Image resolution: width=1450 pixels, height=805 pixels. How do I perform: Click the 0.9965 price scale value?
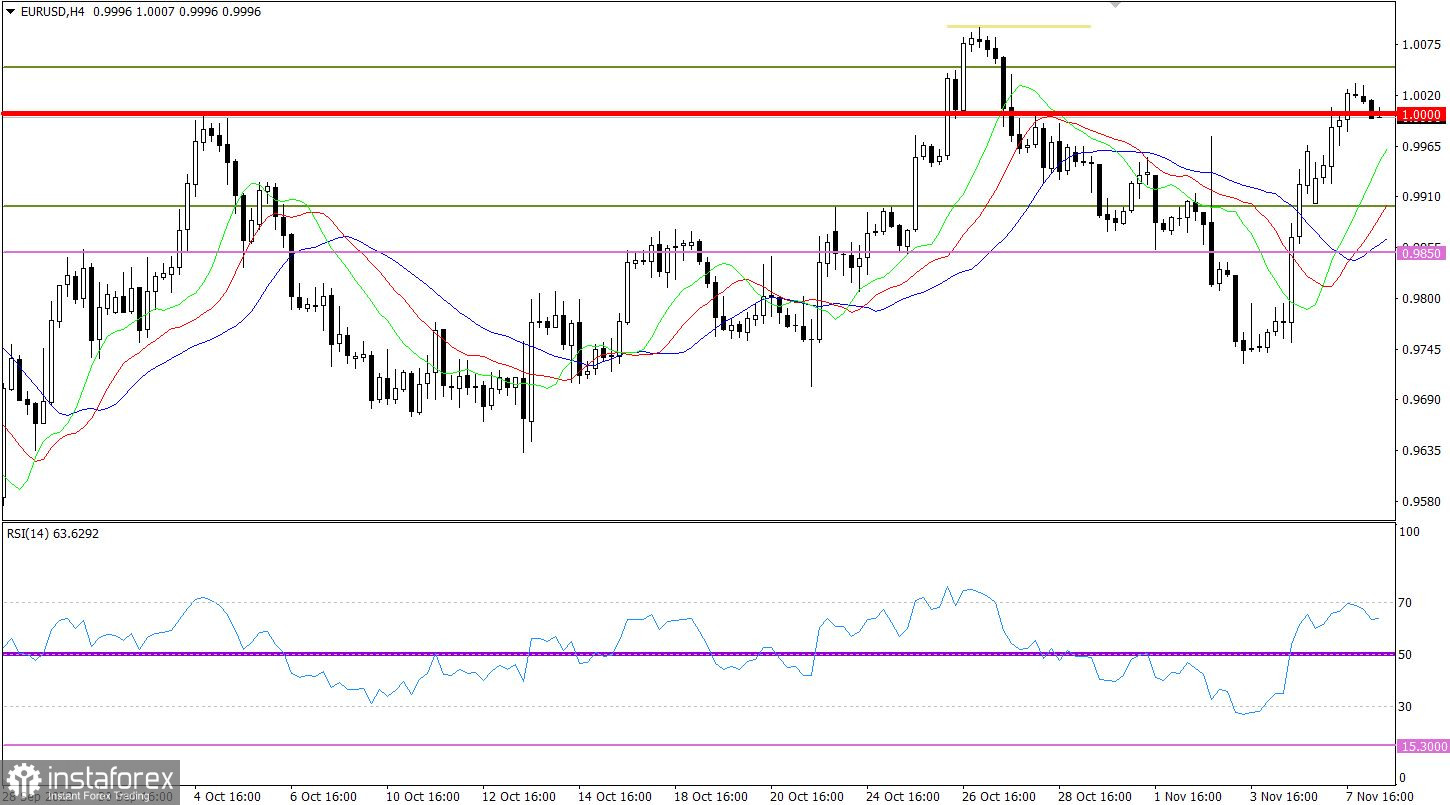click(x=1422, y=146)
